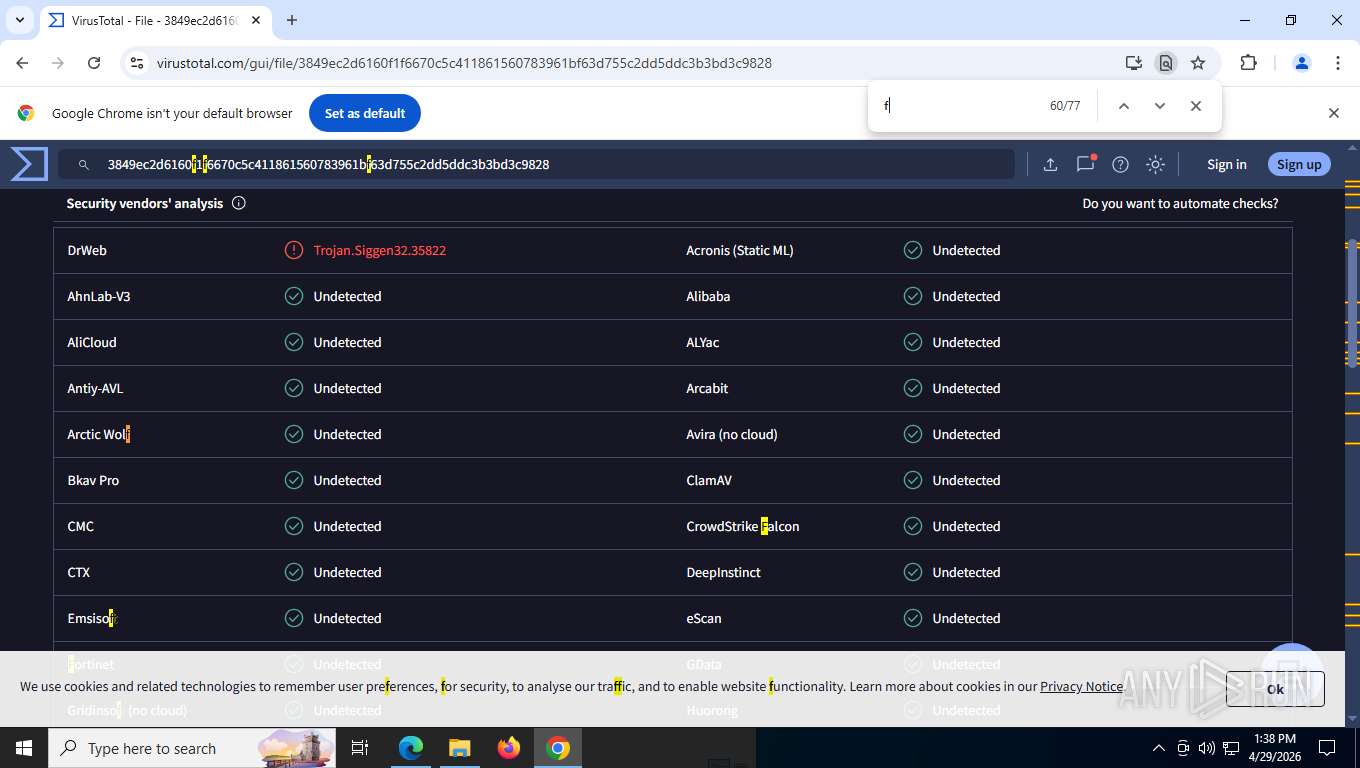Click the Acronis (Static ML) vendor name
Image resolution: width=1360 pixels, height=768 pixels.
tap(740, 250)
